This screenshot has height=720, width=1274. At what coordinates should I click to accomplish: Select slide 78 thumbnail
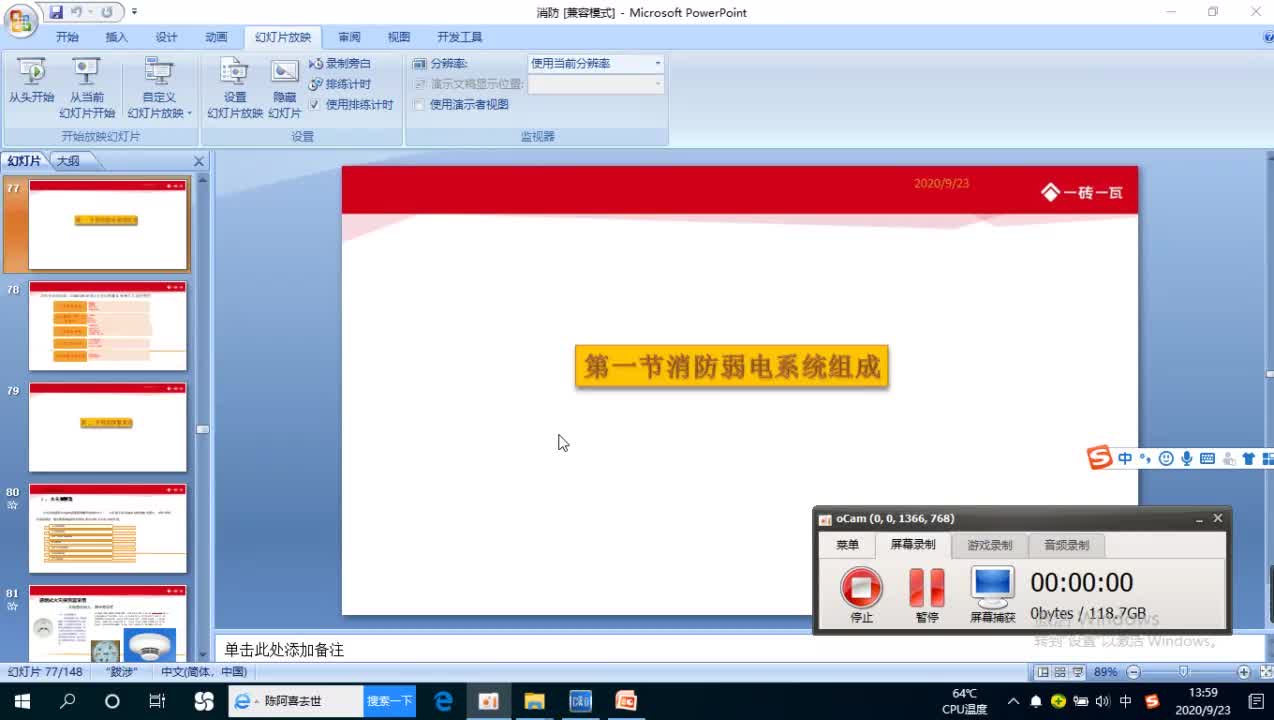click(x=108, y=326)
